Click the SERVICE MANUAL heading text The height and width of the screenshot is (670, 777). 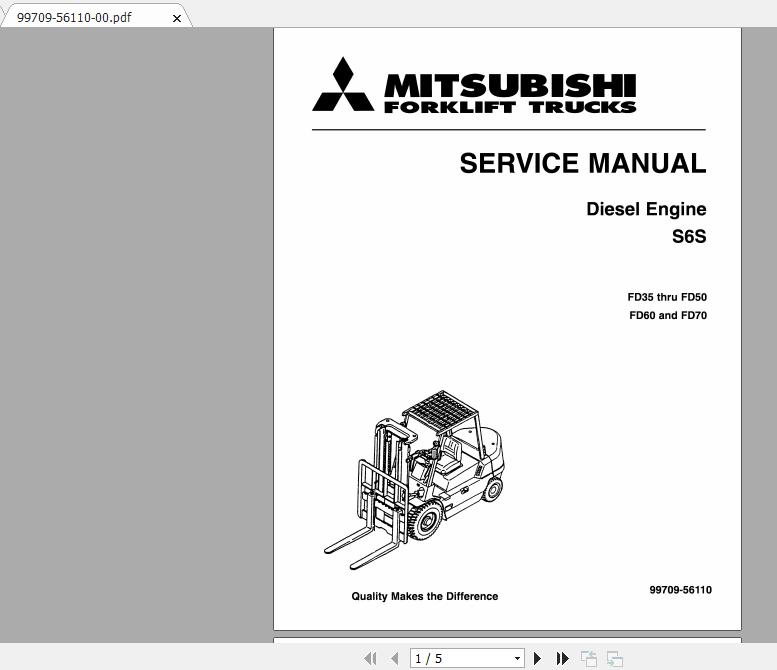click(583, 163)
